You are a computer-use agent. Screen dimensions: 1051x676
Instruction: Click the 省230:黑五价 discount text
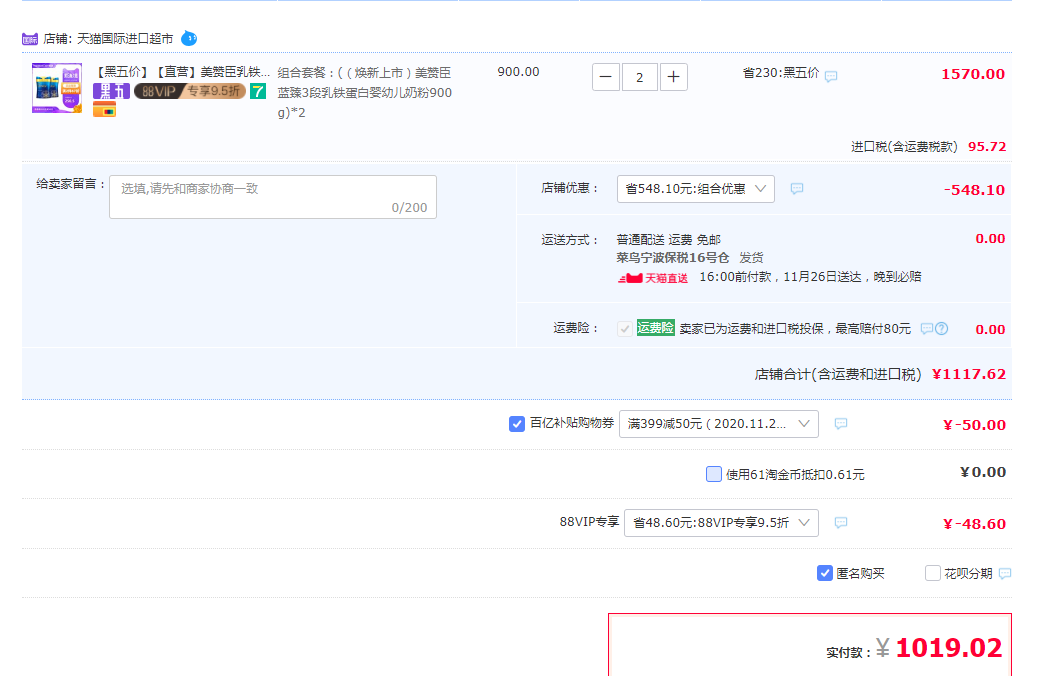781,73
